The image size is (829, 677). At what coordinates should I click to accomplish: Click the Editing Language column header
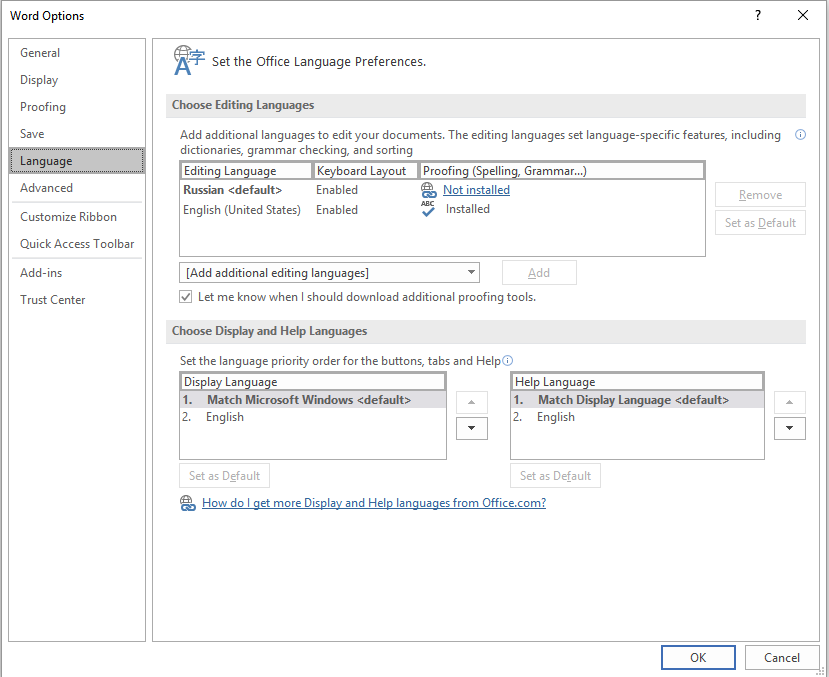click(x=246, y=171)
